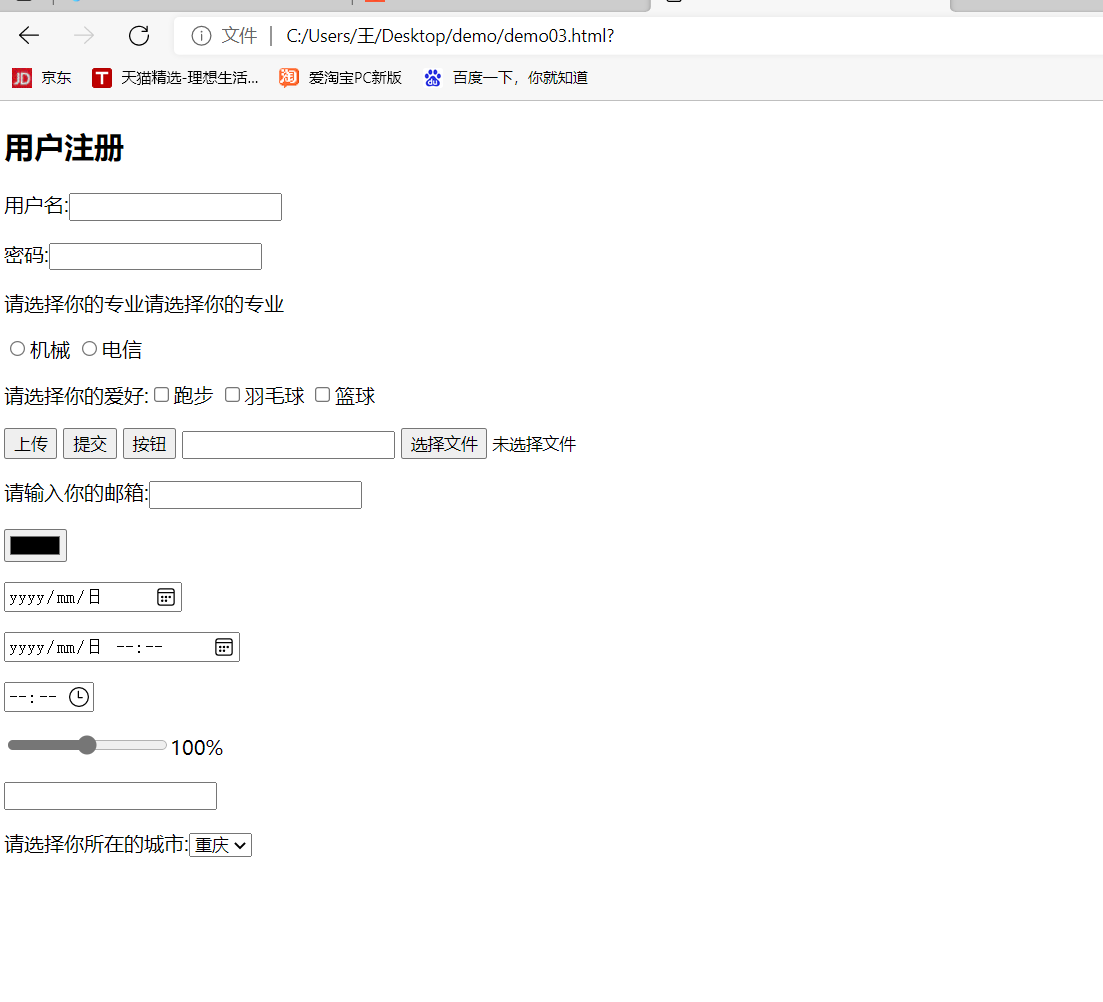Open the black color picker swatch
This screenshot has height=1002, width=1103.
[35, 546]
